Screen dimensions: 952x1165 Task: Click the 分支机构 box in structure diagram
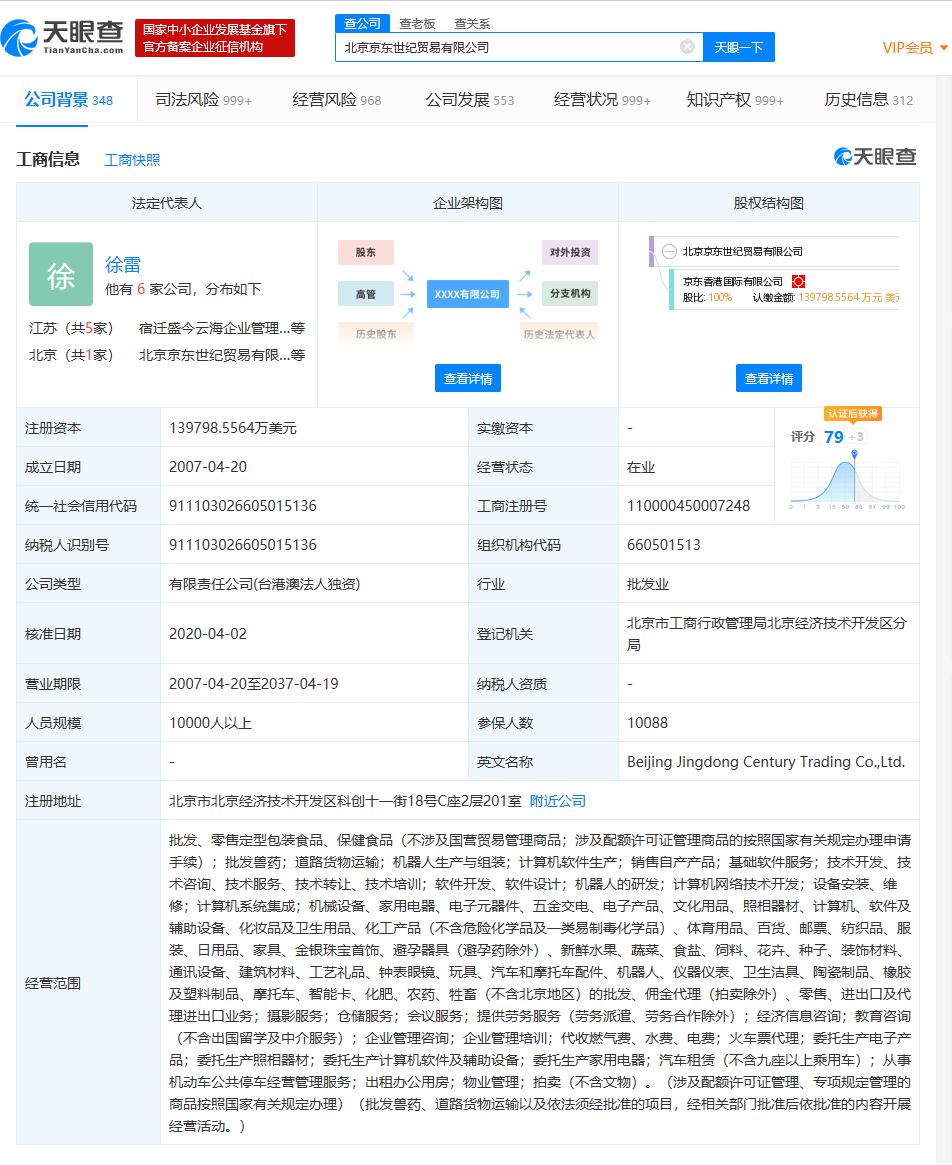pos(570,293)
